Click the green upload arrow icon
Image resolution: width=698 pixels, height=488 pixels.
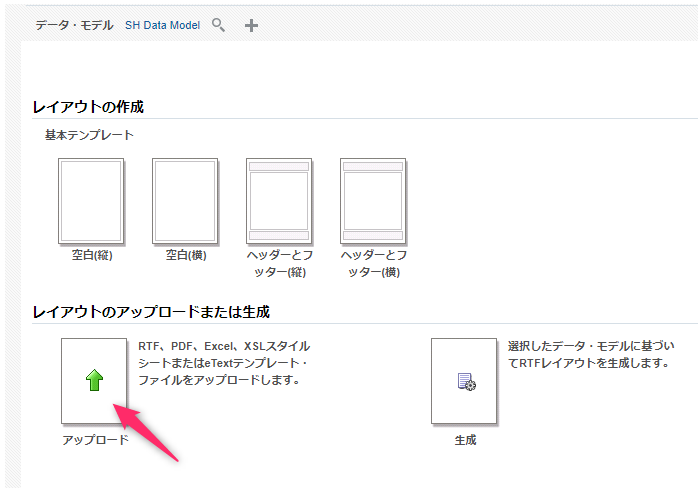click(94, 380)
